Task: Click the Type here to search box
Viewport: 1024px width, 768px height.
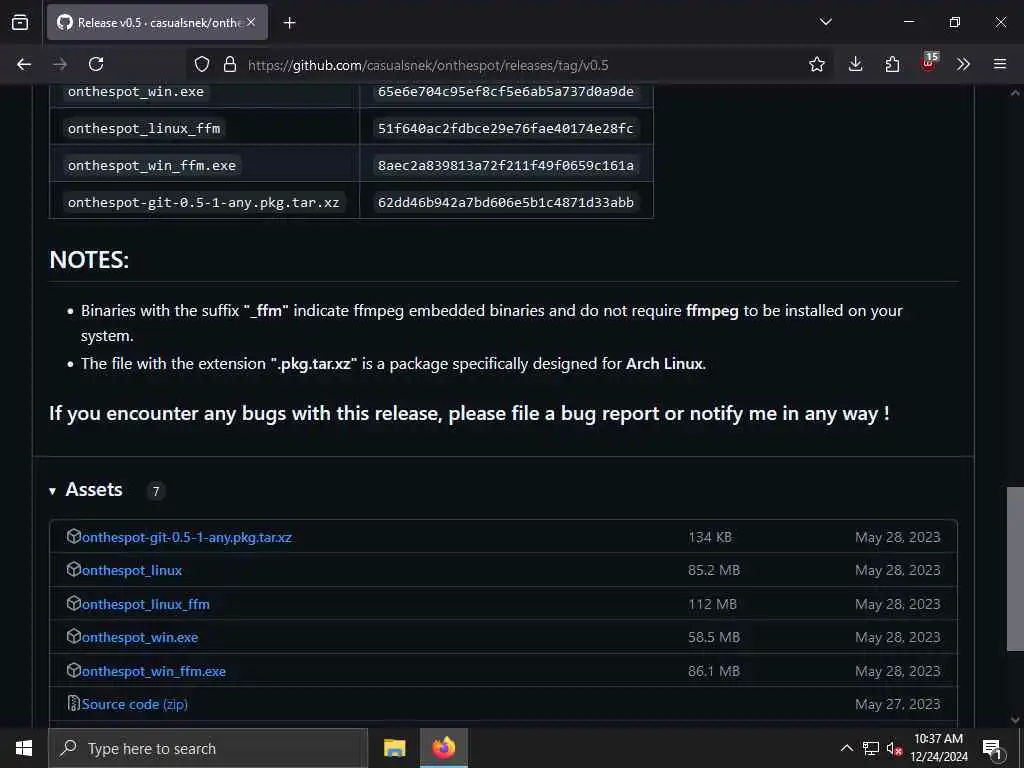Action: pyautogui.click(x=208, y=748)
